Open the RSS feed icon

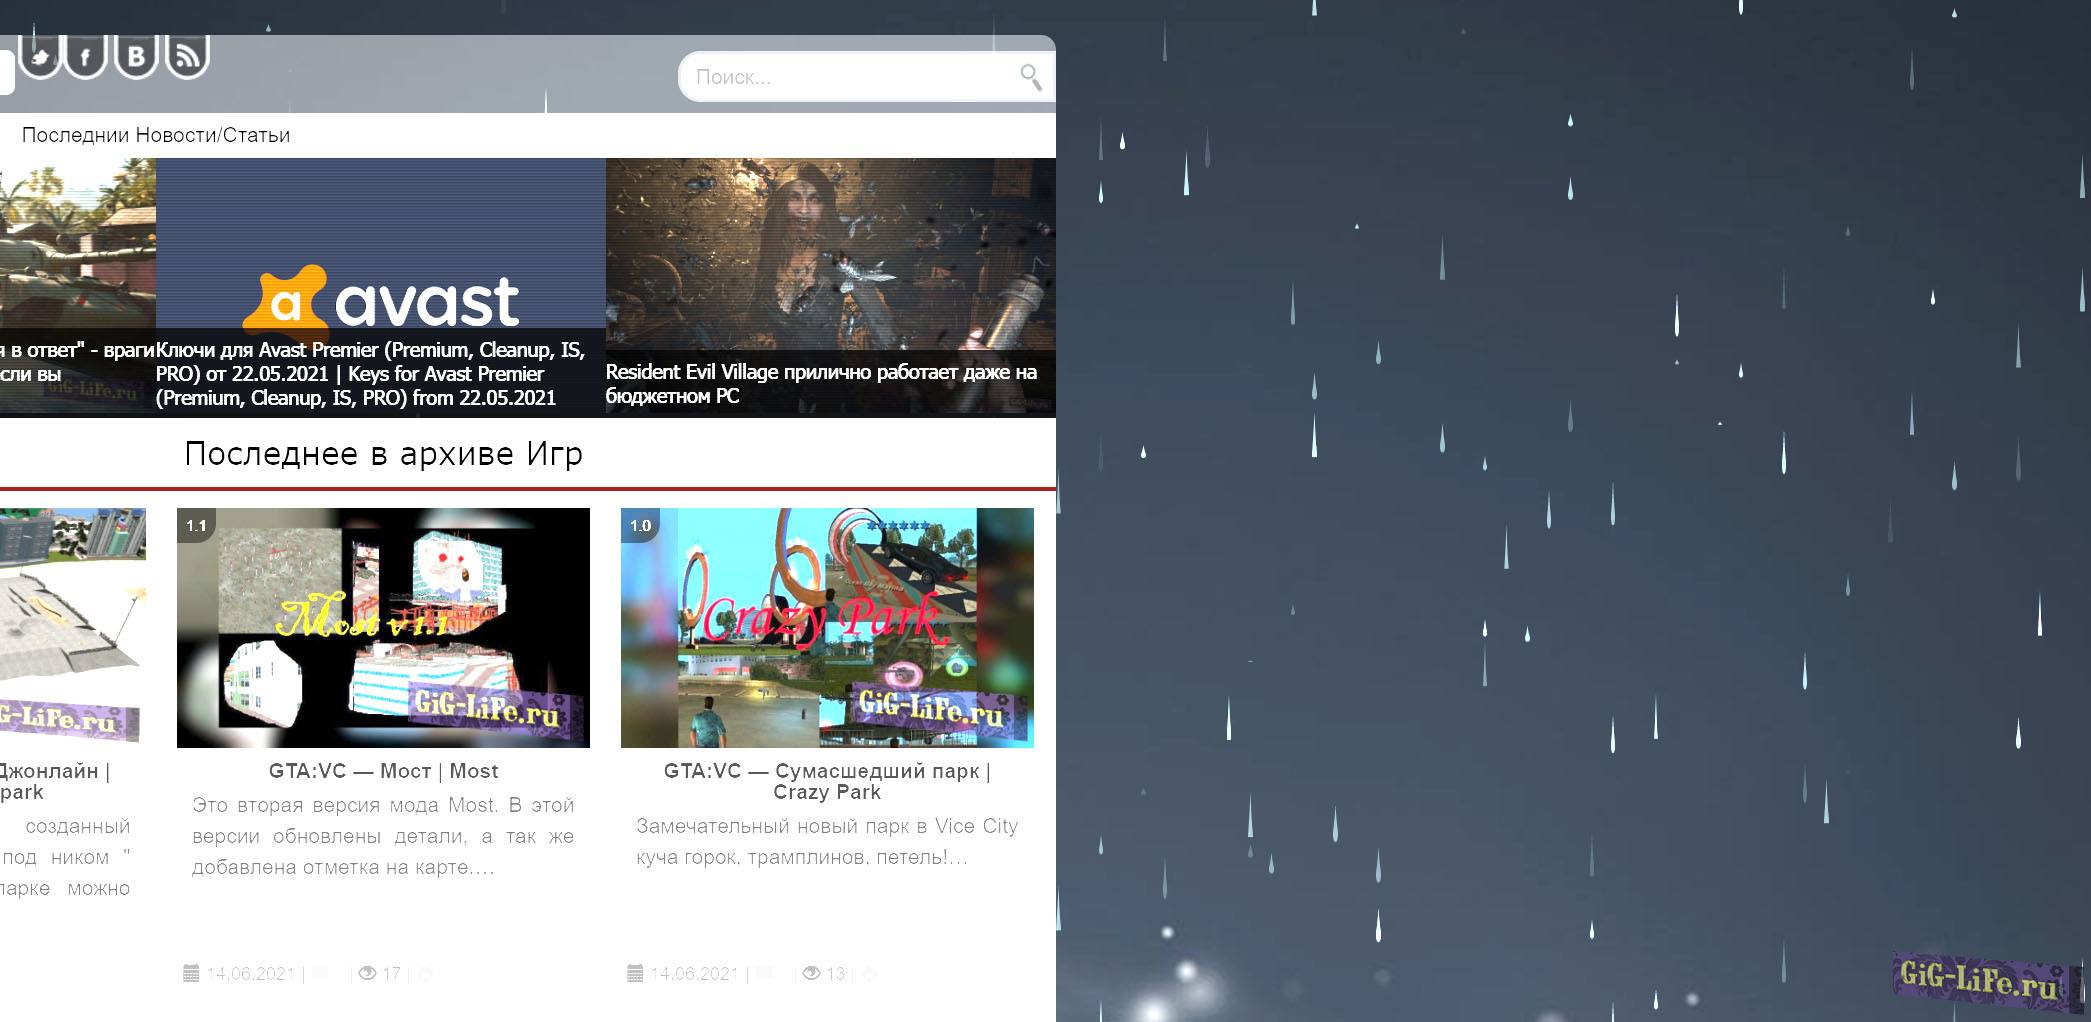(x=186, y=56)
